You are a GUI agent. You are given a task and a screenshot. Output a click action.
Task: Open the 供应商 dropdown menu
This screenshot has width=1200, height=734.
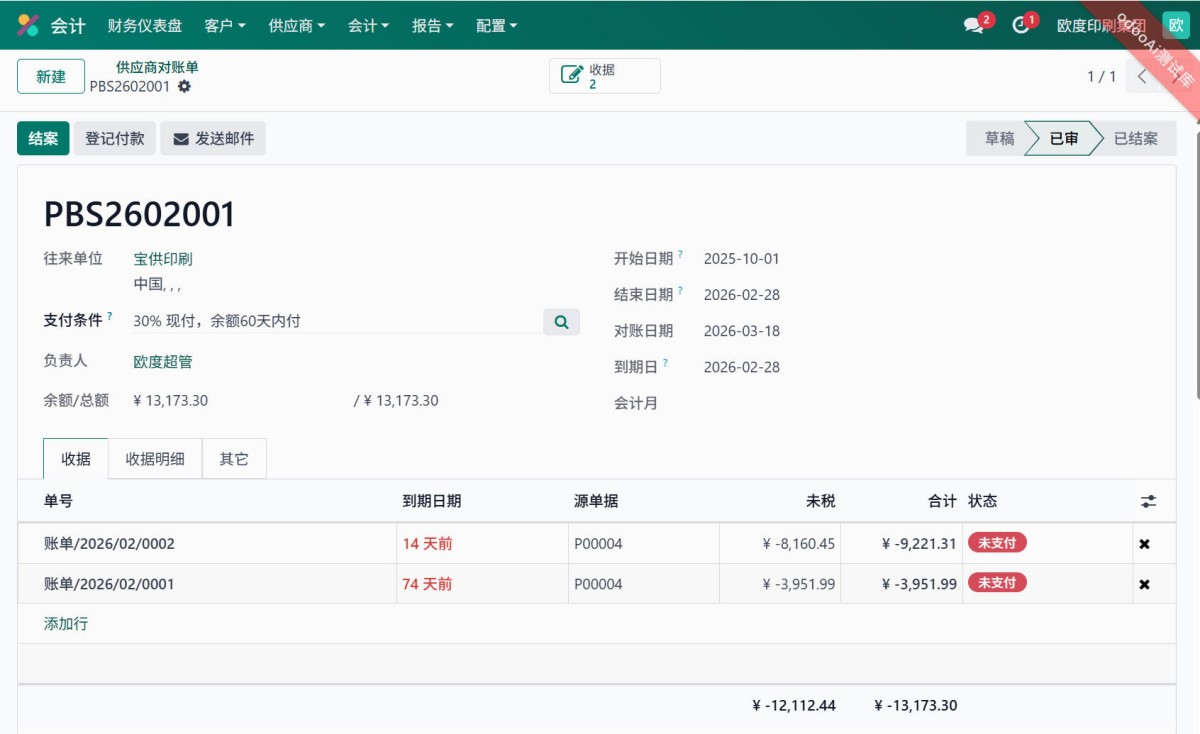click(297, 26)
